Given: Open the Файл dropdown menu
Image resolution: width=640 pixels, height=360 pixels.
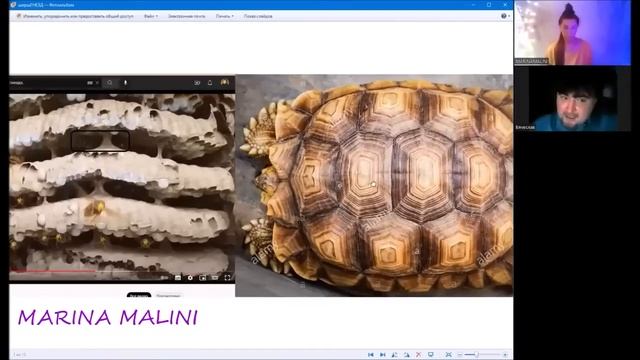Looking at the screenshot, I should click(x=151, y=16).
